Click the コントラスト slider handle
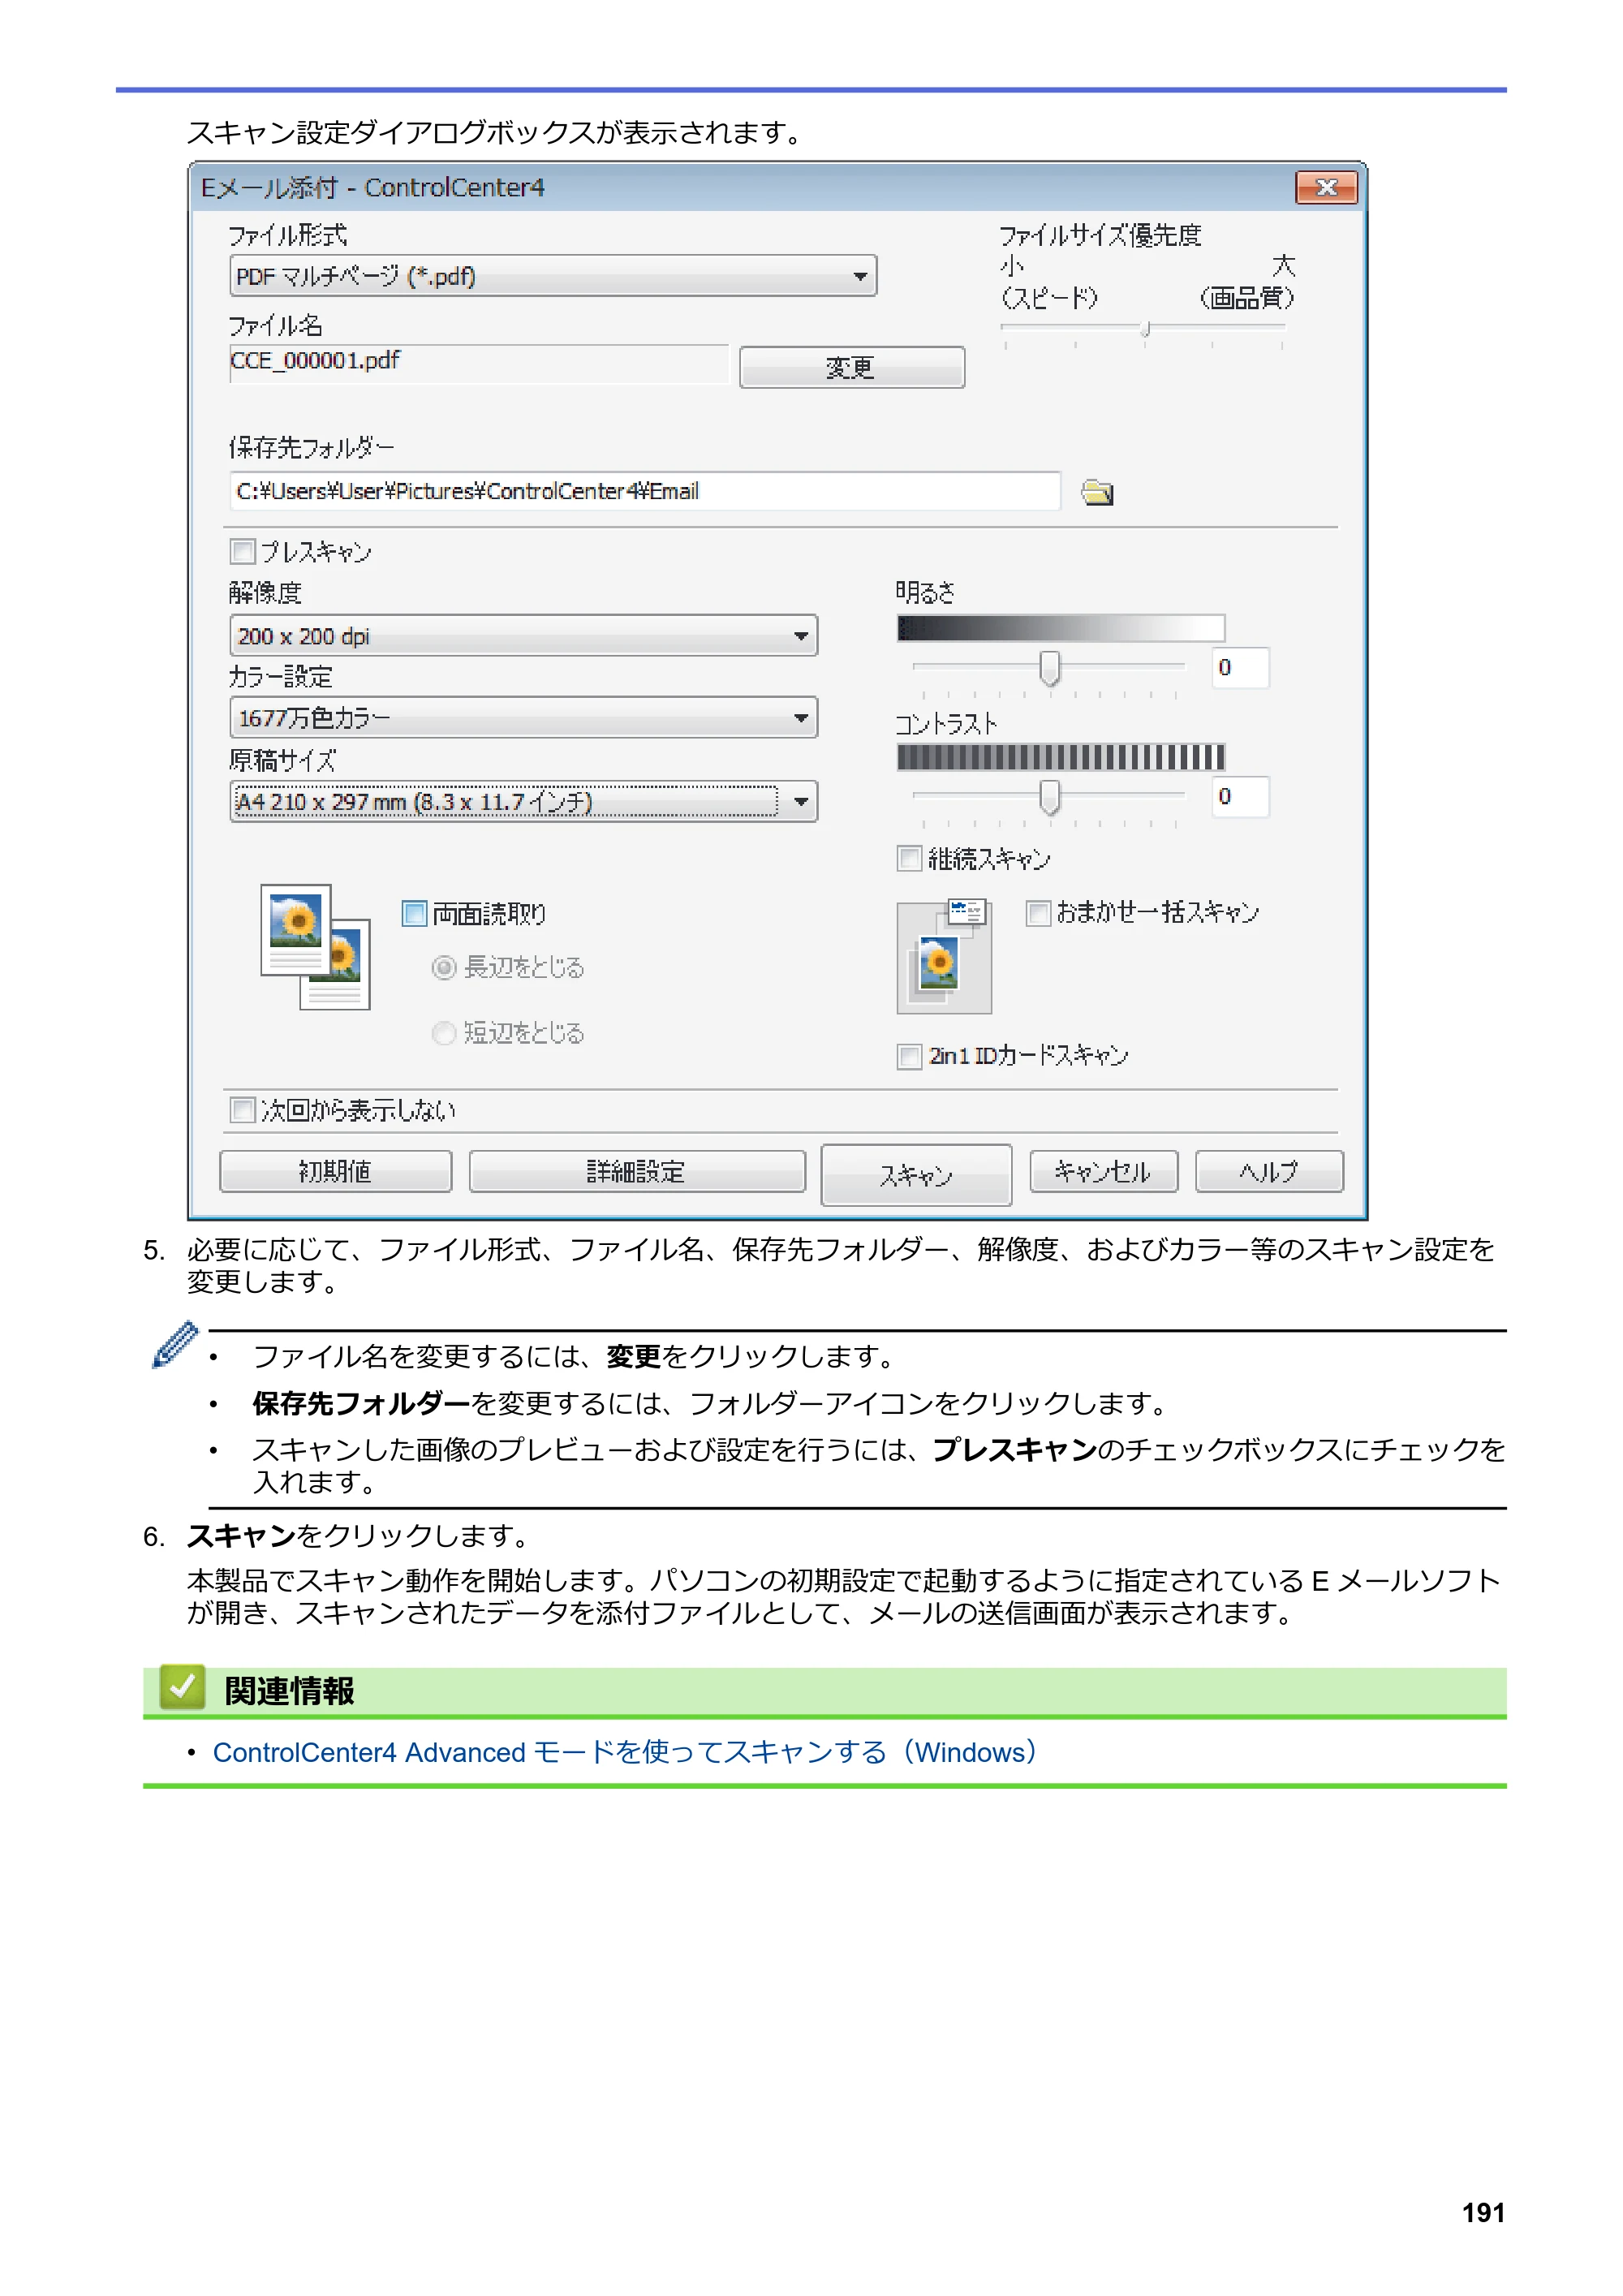Viewport: 1623px width, 2296px height. click(x=1049, y=797)
